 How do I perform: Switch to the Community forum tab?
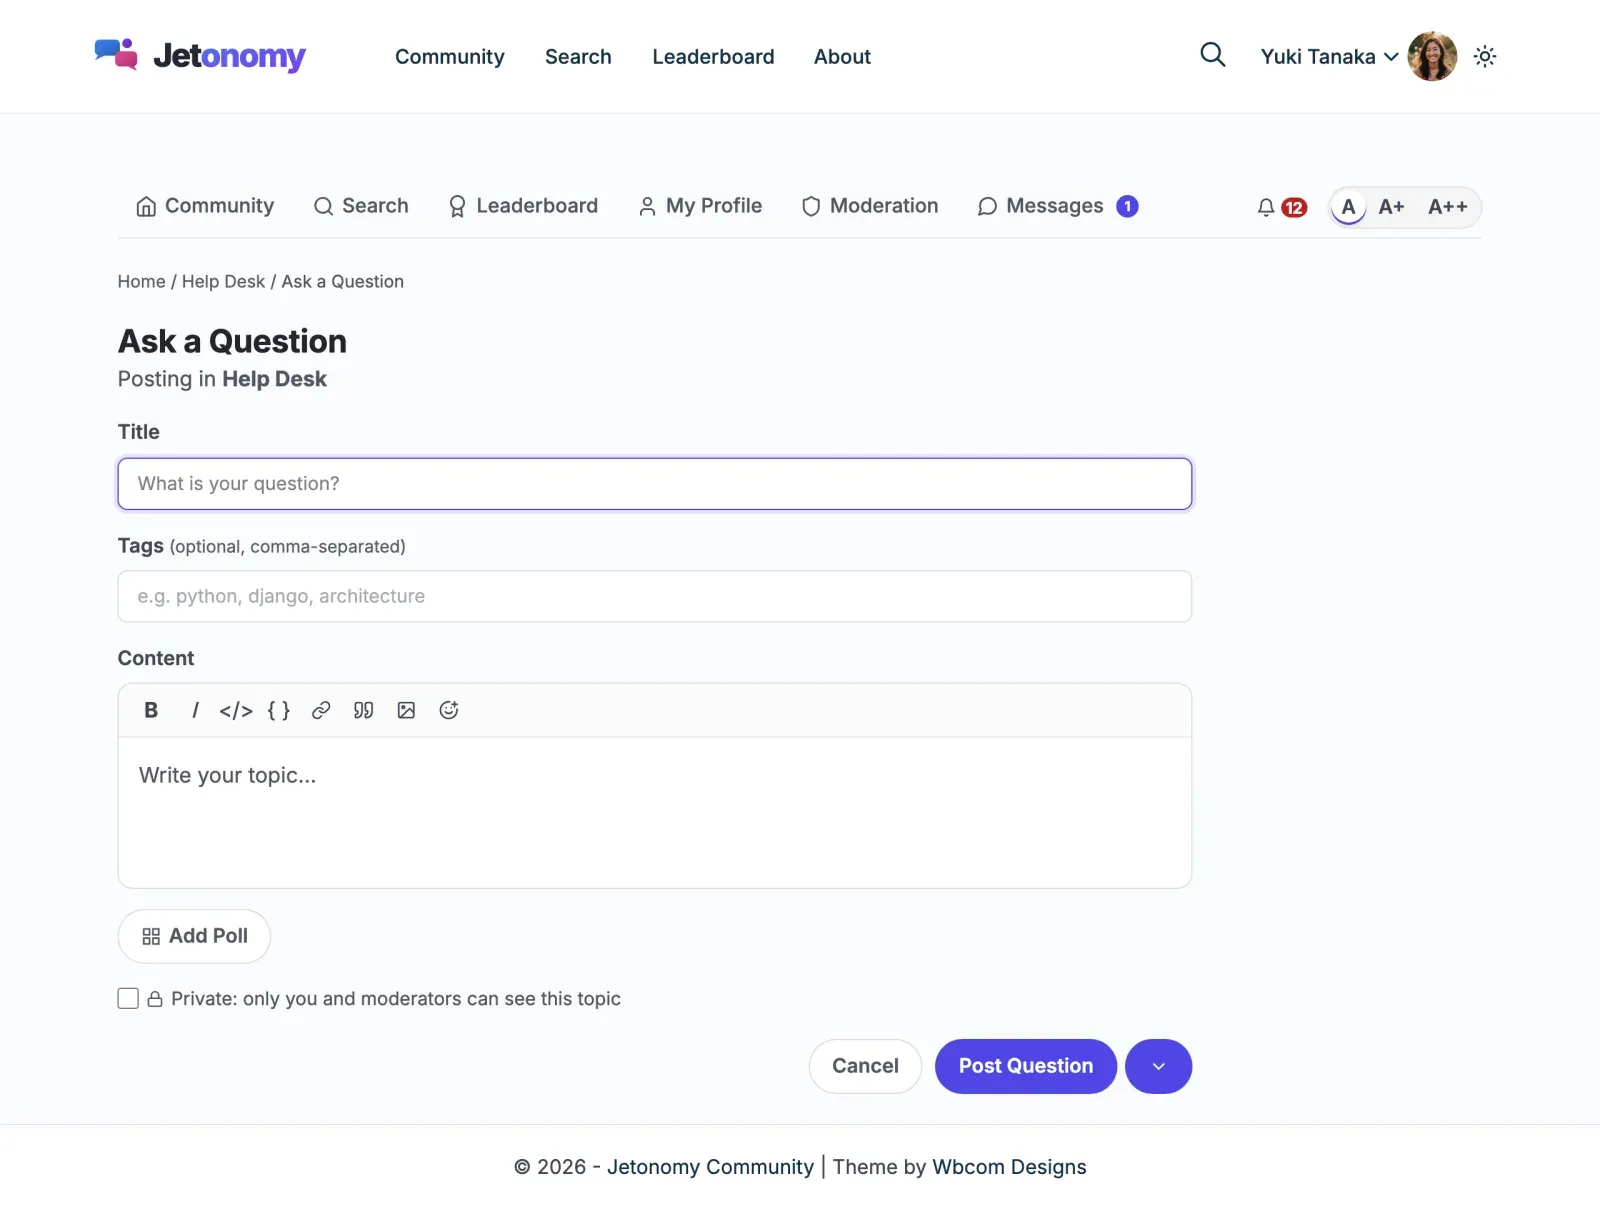[x=205, y=206]
